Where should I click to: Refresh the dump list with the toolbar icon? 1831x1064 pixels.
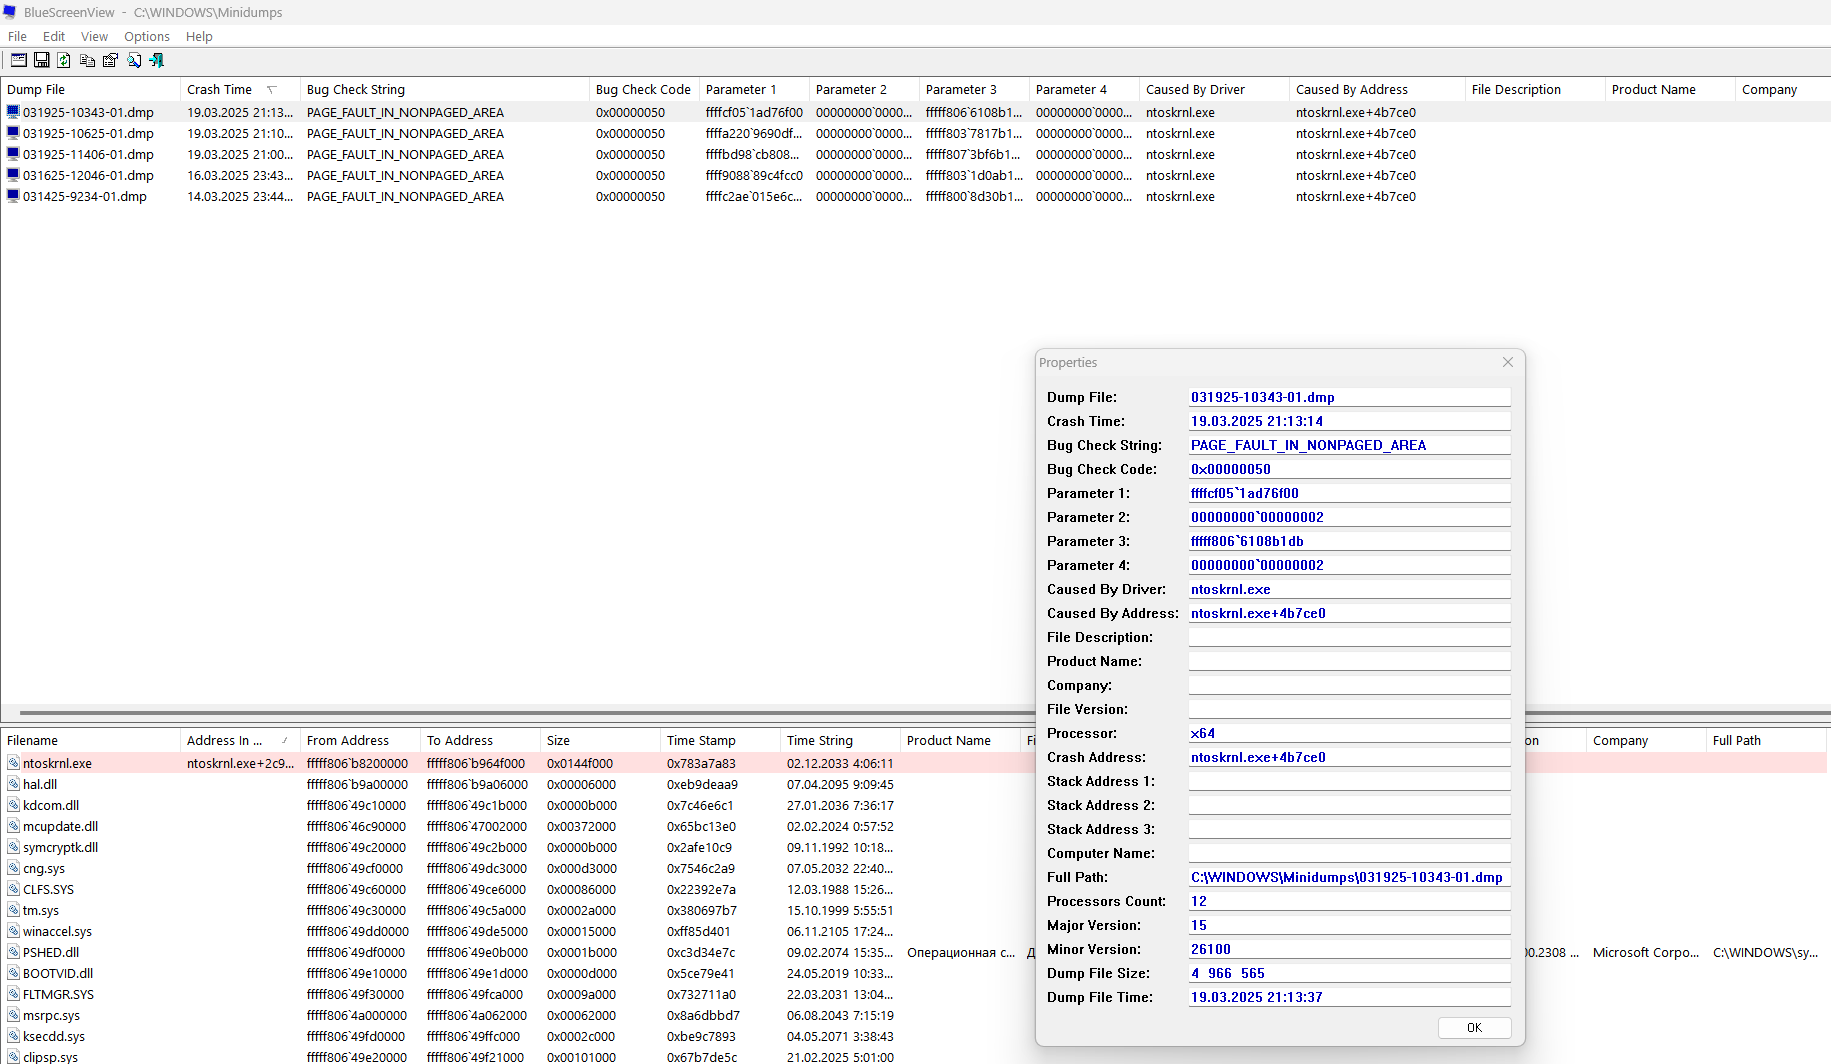point(64,61)
